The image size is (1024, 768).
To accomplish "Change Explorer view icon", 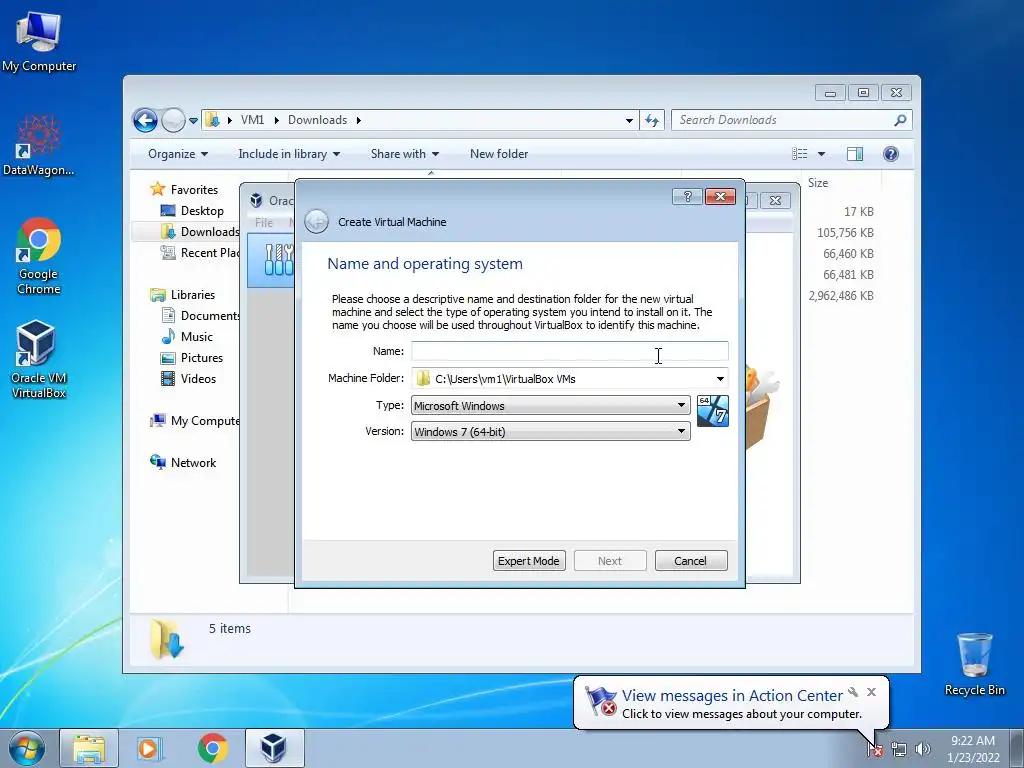I will point(800,153).
